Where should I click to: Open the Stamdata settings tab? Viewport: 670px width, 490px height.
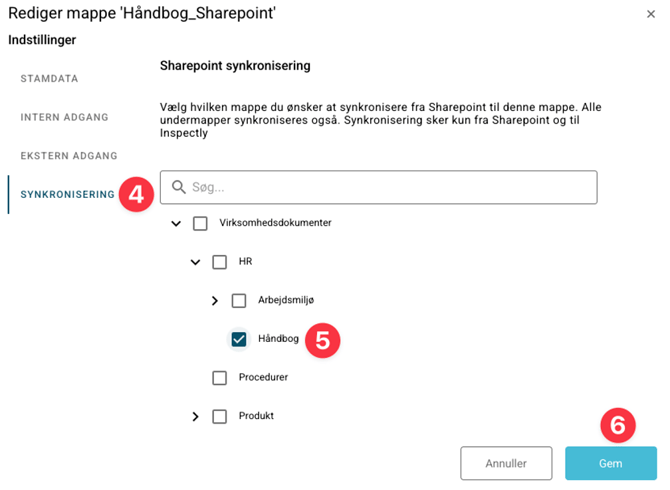click(x=50, y=79)
